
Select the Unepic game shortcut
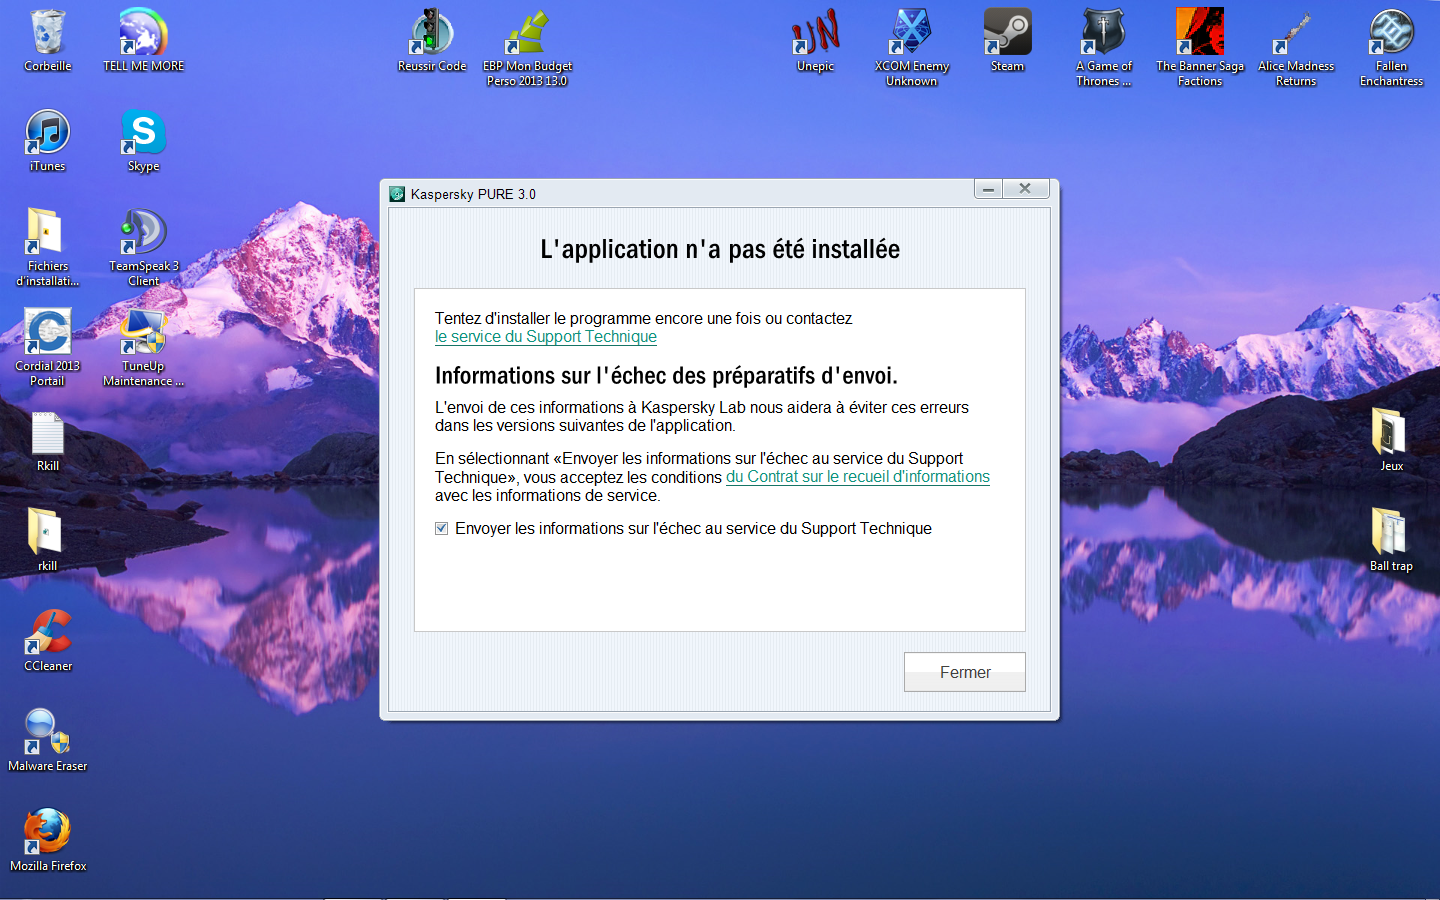[x=815, y=40]
